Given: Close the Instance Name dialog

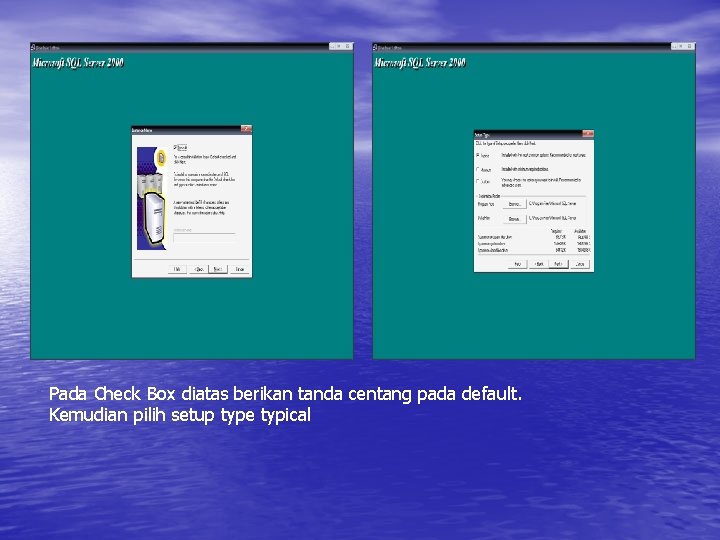Looking at the screenshot, I should pos(246,129).
